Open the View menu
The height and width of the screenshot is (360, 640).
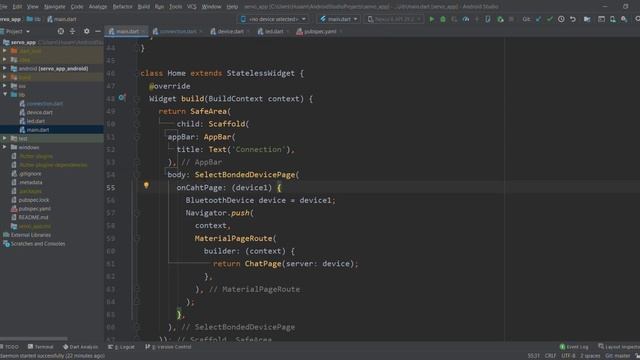click(x=33, y=7)
